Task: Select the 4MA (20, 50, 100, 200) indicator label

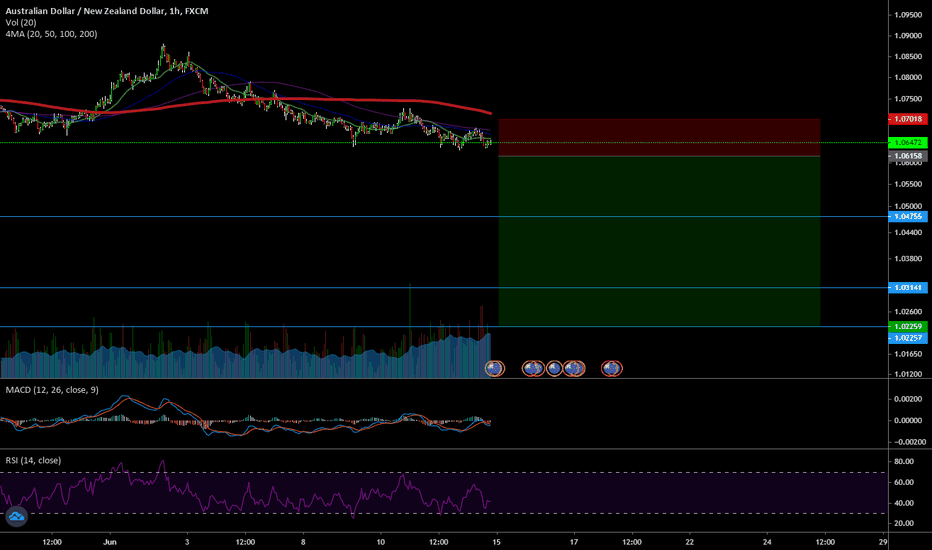Action: 51,34
